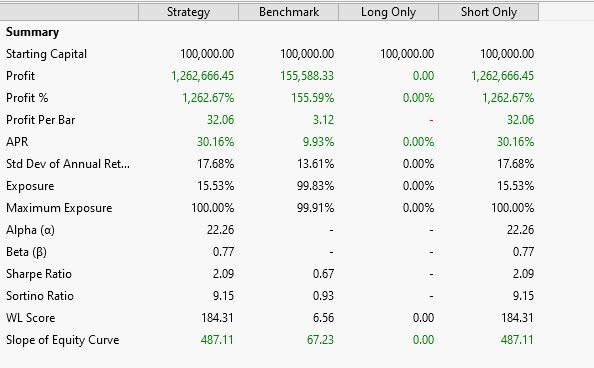Select the Maximum Exposure row label
The height and width of the screenshot is (368, 594).
click(59, 208)
